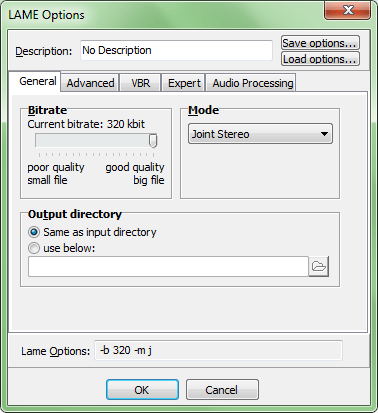
Task: Switch to the Advanced tab
Action: point(90,83)
